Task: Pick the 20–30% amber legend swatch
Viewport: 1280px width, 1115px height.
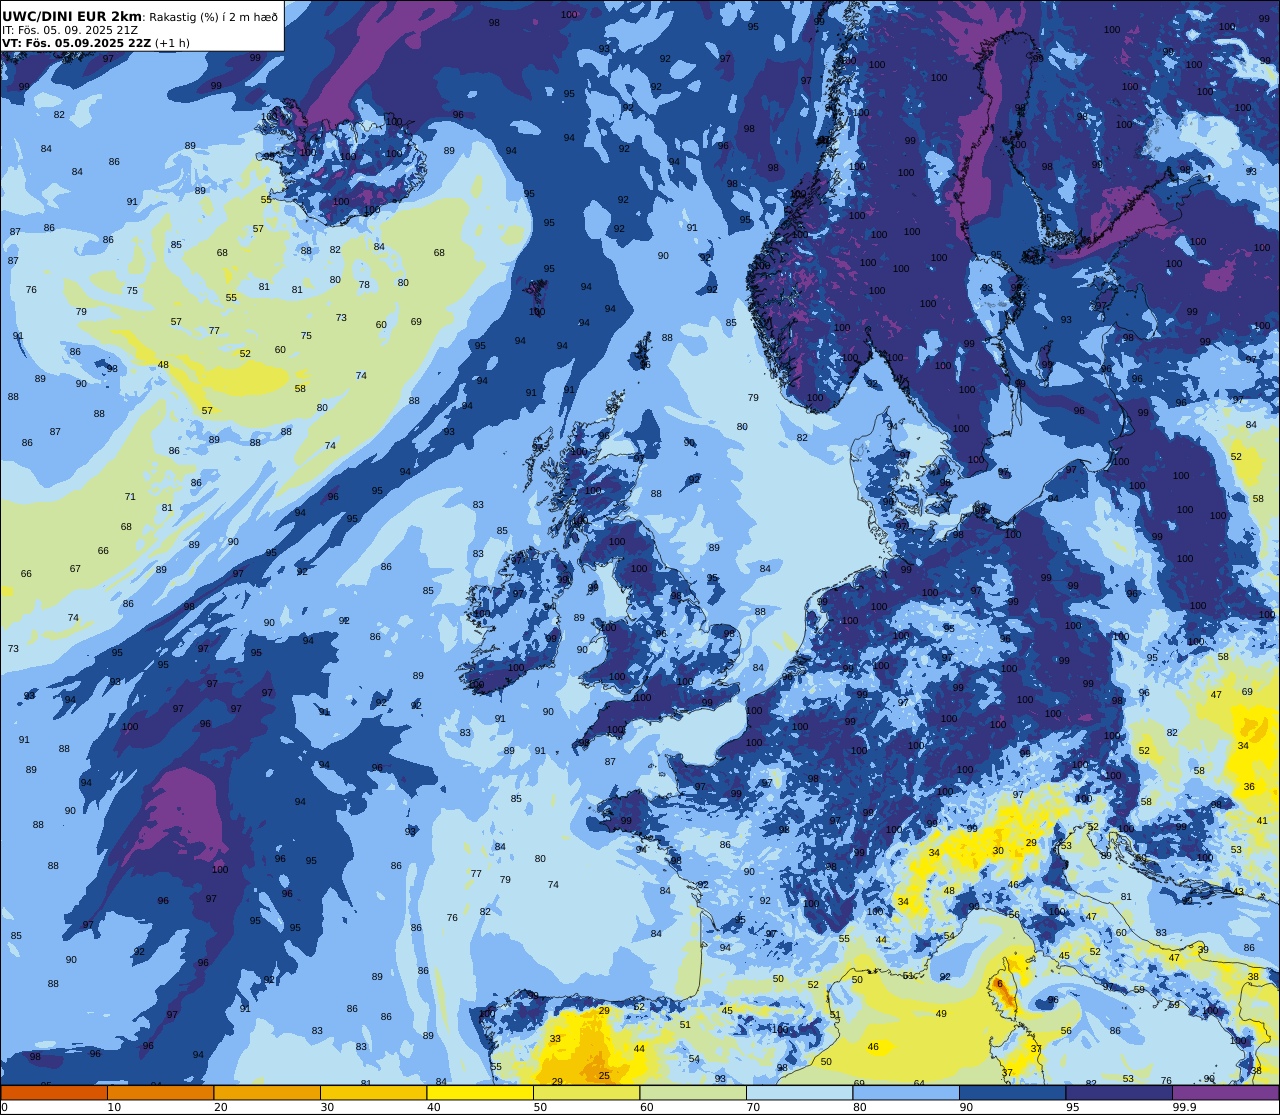Action: 267,1093
